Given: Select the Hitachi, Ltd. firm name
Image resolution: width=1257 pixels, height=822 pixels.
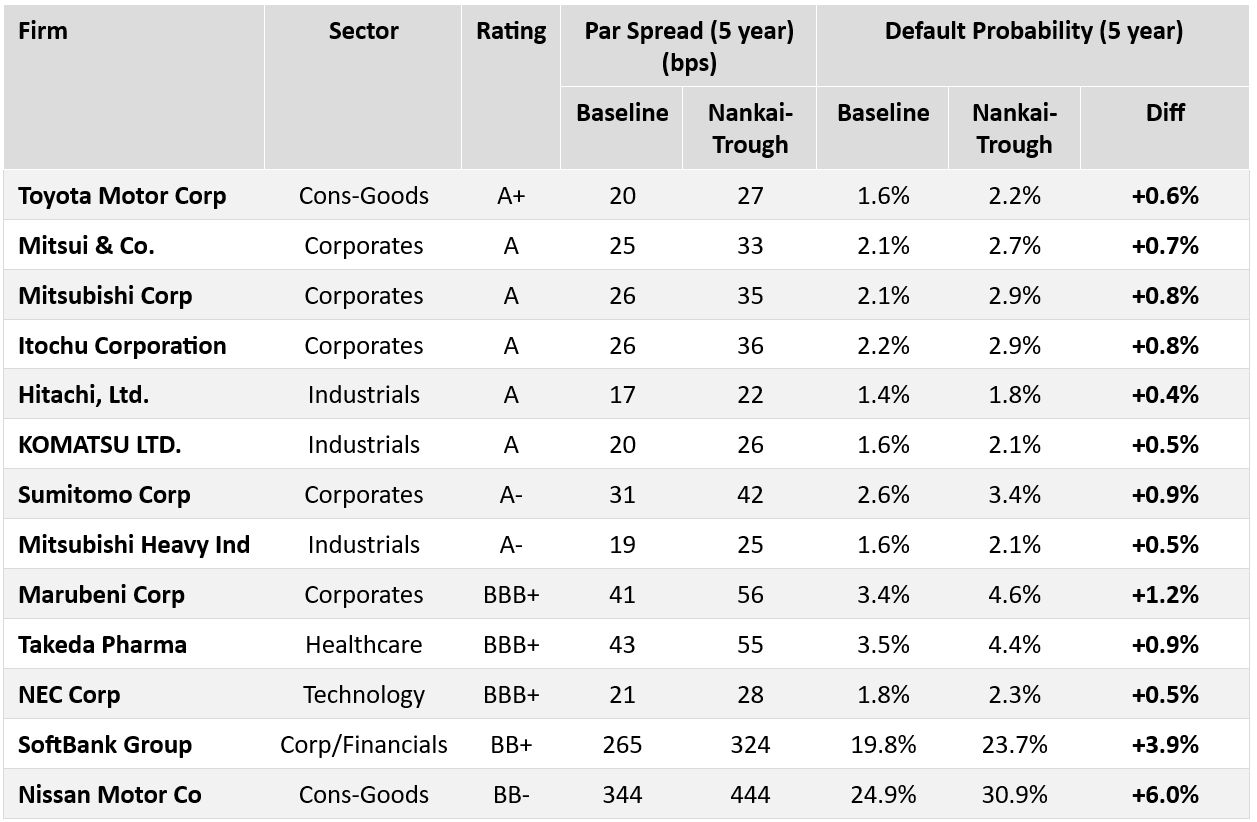Looking at the screenshot, I should click(83, 395).
